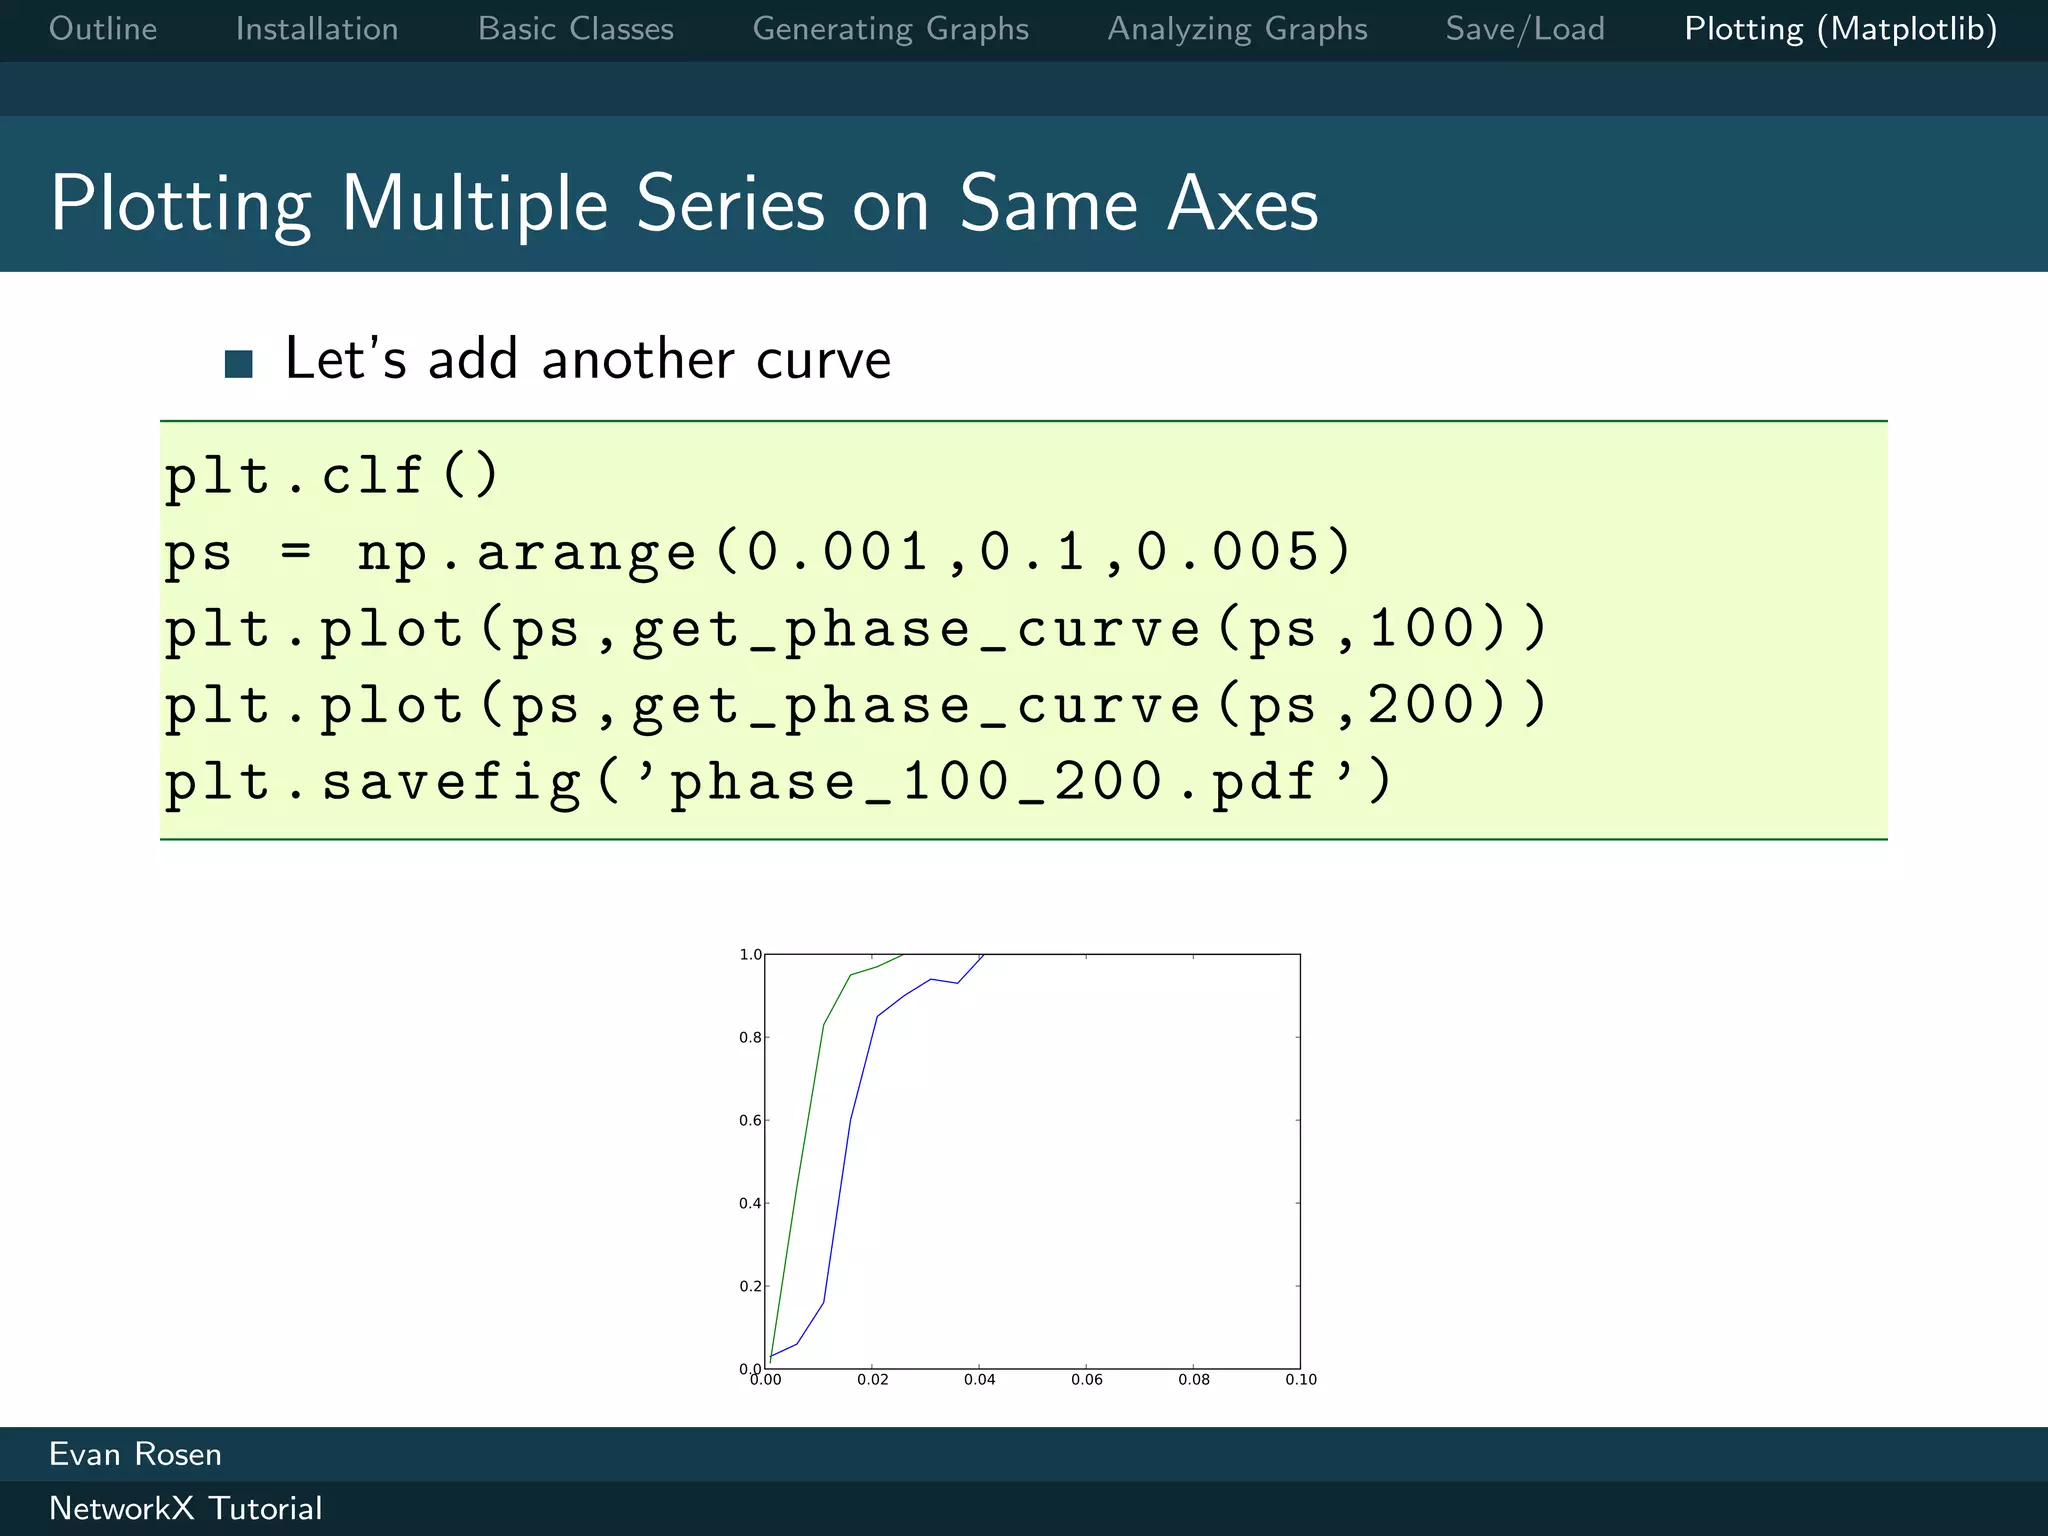Click the code line "plt.savefig('phase_100_200.pdf')"
Viewport: 2048px width, 1536px height.
778,783
